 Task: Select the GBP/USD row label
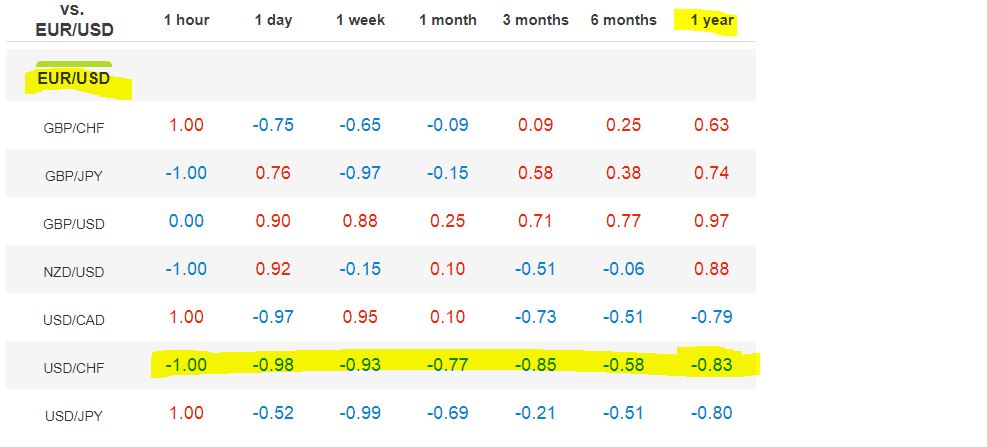[x=73, y=224]
